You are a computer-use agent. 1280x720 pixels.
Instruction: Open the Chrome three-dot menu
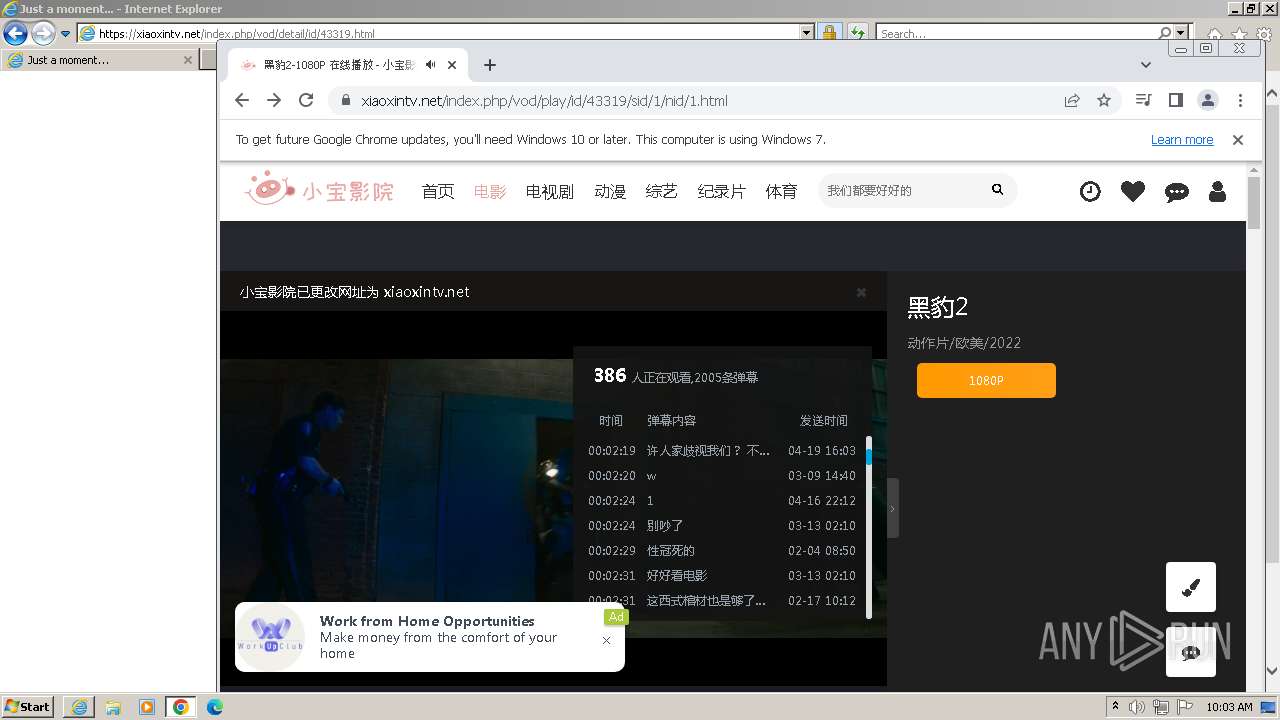[1240, 100]
